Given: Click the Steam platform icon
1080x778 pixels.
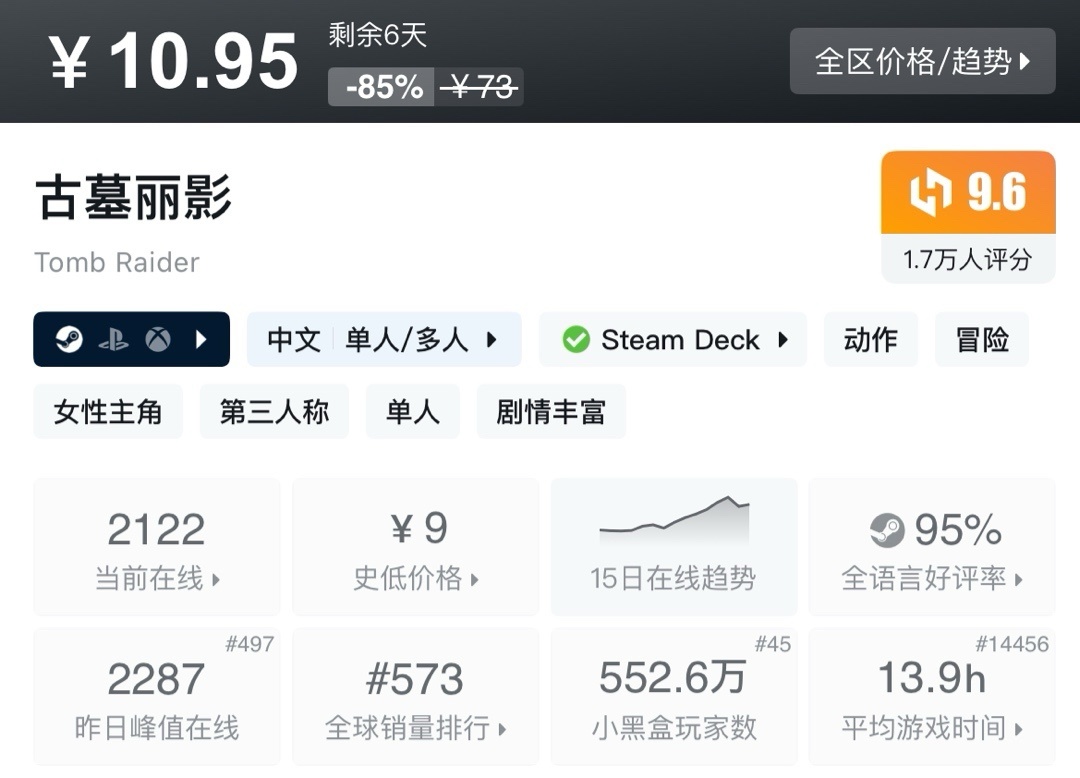Looking at the screenshot, I should (69, 340).
